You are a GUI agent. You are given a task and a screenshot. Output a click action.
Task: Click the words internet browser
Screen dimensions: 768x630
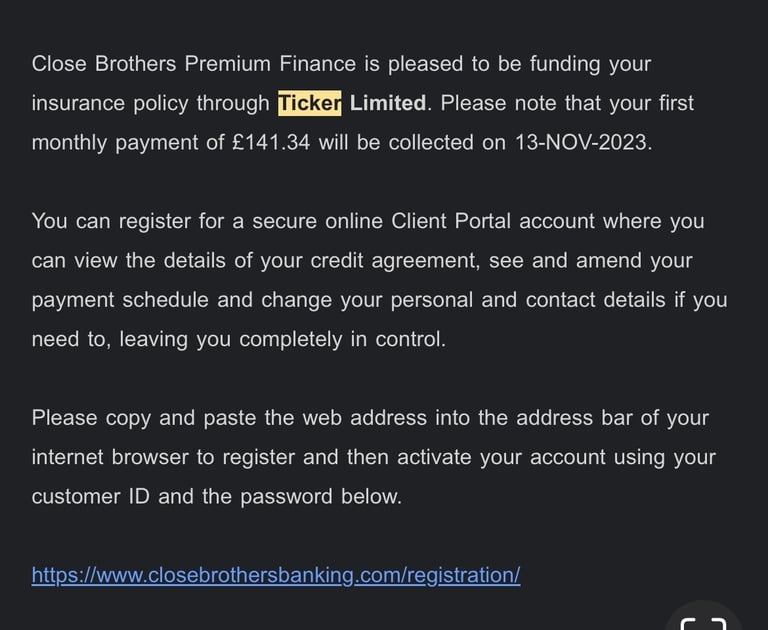click(x=110, y=457)
